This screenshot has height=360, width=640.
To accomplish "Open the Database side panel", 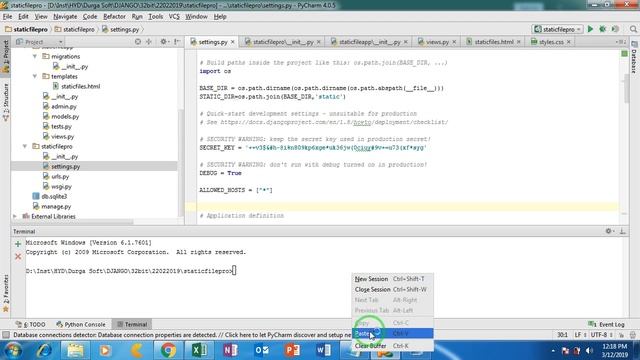I will (x=634, y=58).
